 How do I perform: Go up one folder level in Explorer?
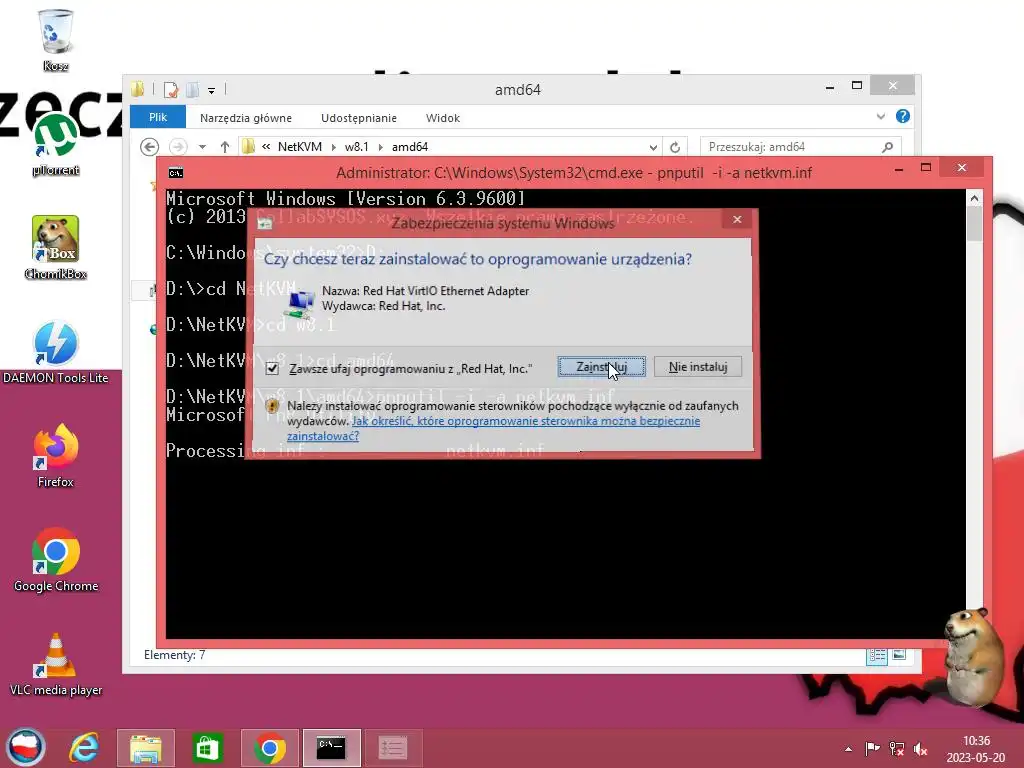coord(225,147)
